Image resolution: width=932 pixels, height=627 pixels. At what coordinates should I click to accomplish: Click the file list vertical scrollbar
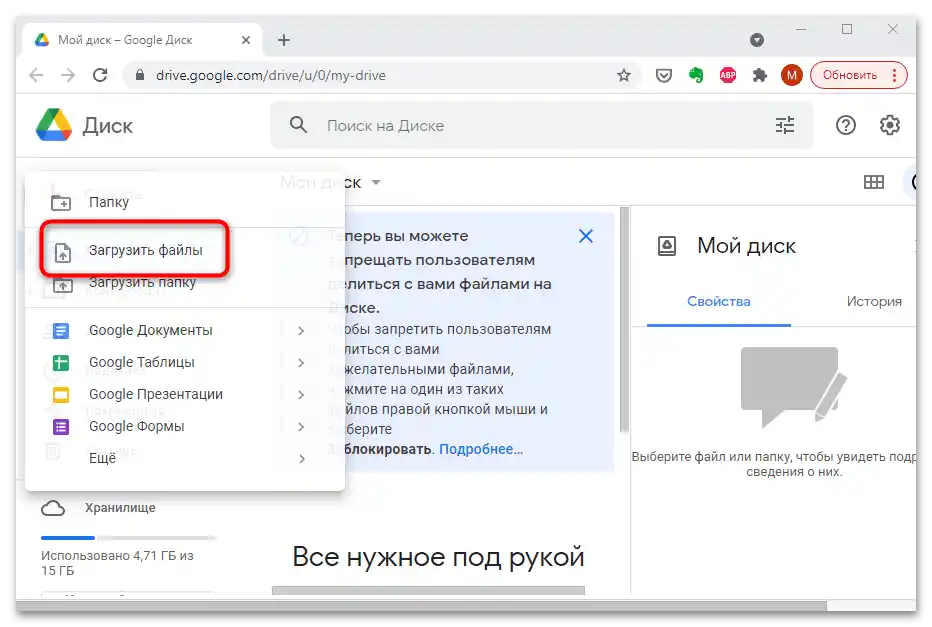624,320
